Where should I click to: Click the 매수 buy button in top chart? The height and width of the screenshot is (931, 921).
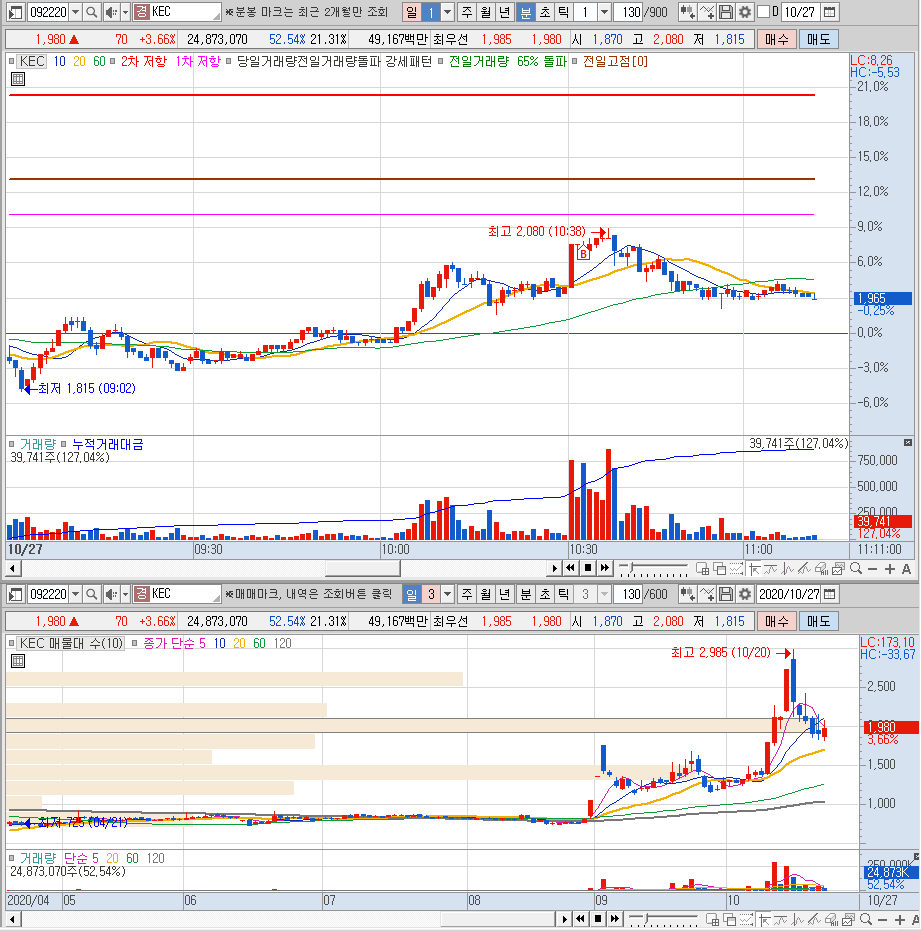[776, 39]
